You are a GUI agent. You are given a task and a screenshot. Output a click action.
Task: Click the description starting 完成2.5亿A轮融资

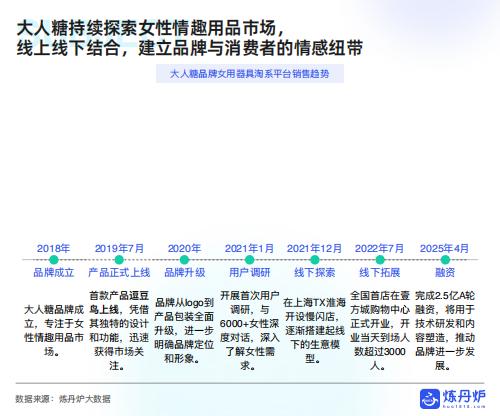(x=445, y=330)
